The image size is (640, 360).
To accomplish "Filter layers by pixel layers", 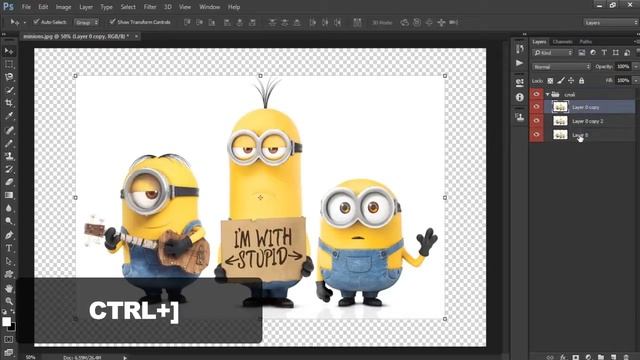I will 582,53.
